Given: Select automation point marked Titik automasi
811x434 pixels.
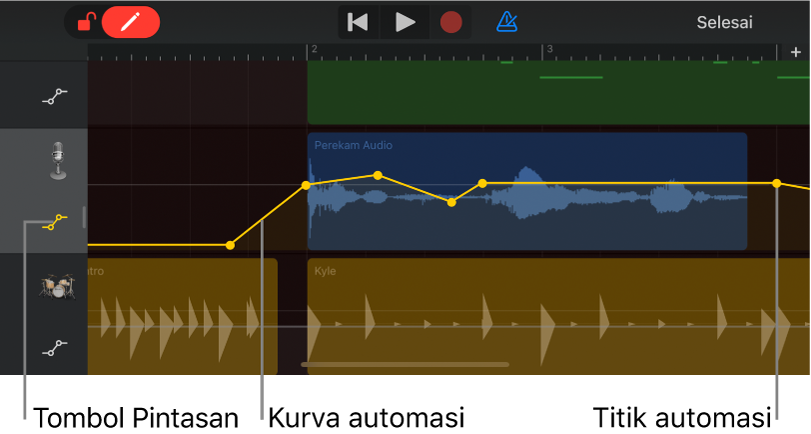Looking at the screenshot, I should (776, 183).
